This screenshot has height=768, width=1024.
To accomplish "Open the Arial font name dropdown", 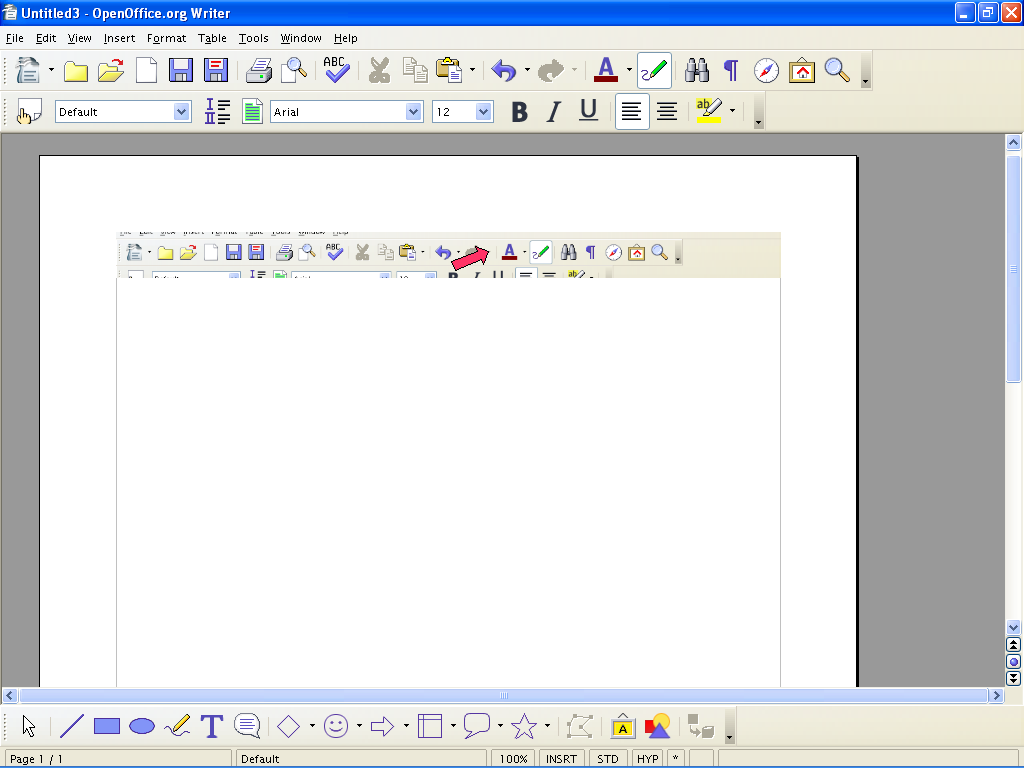I will click(413, 112).
